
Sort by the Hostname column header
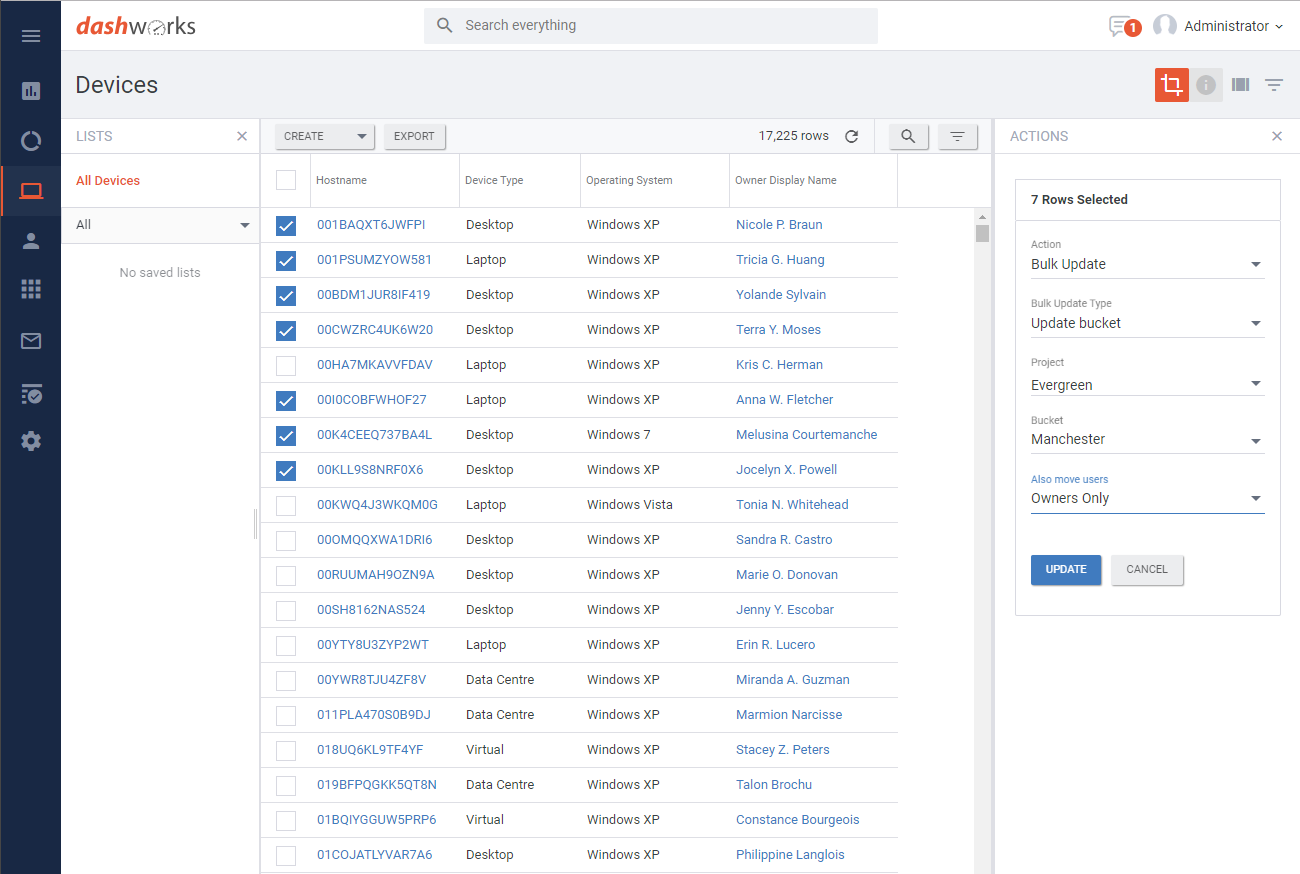pos(341,181)
